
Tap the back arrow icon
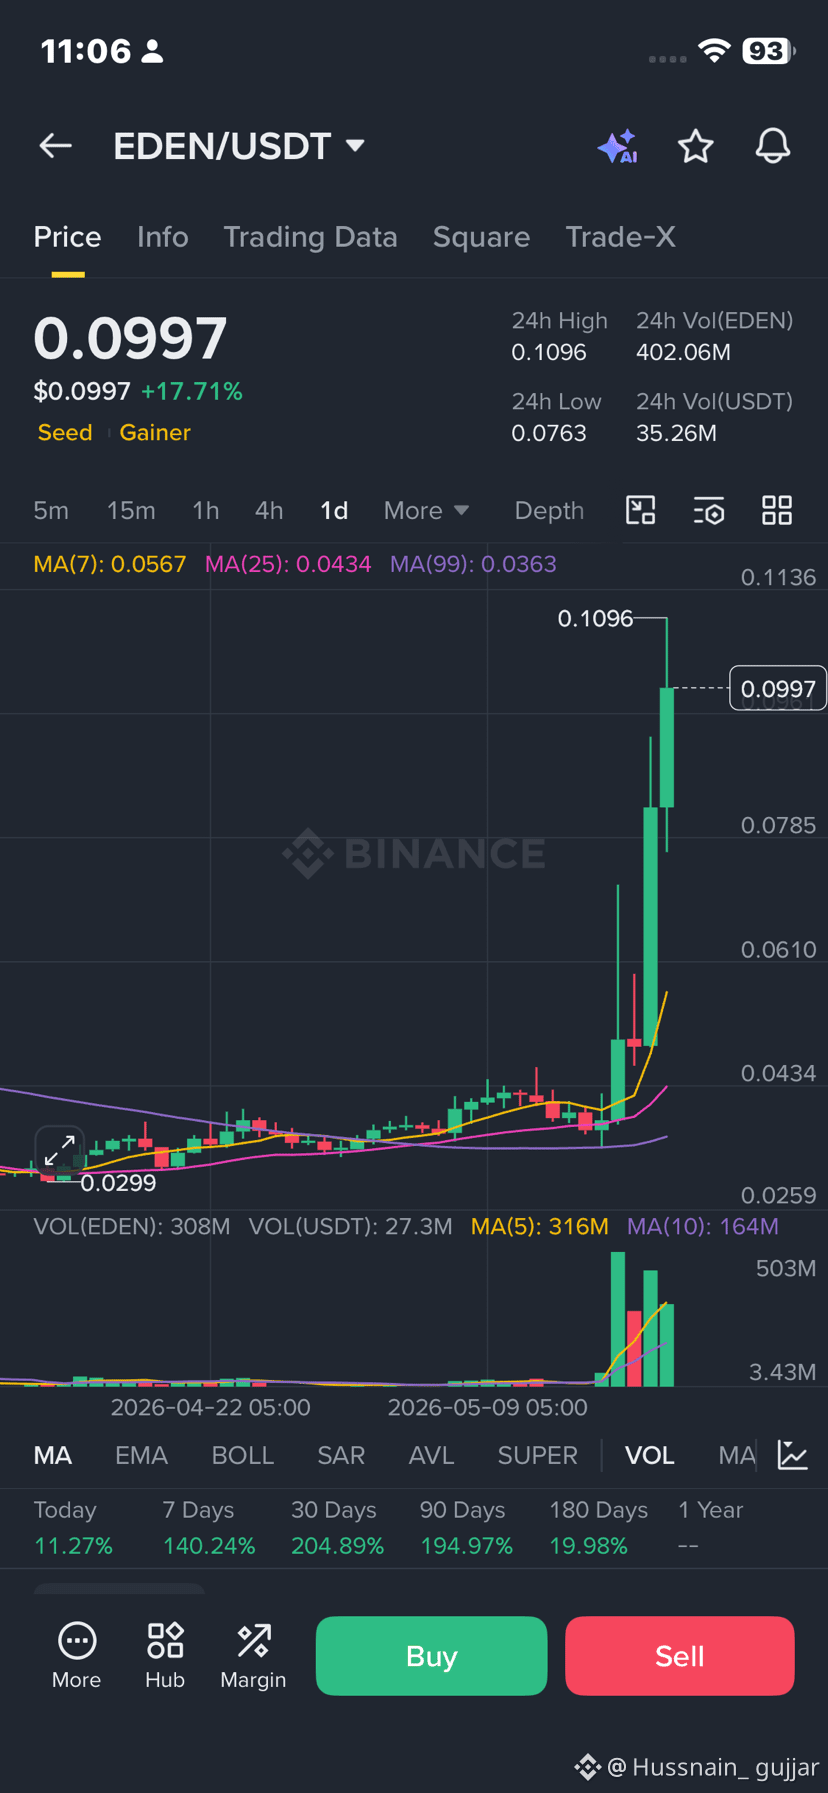[x=55, y=146]
